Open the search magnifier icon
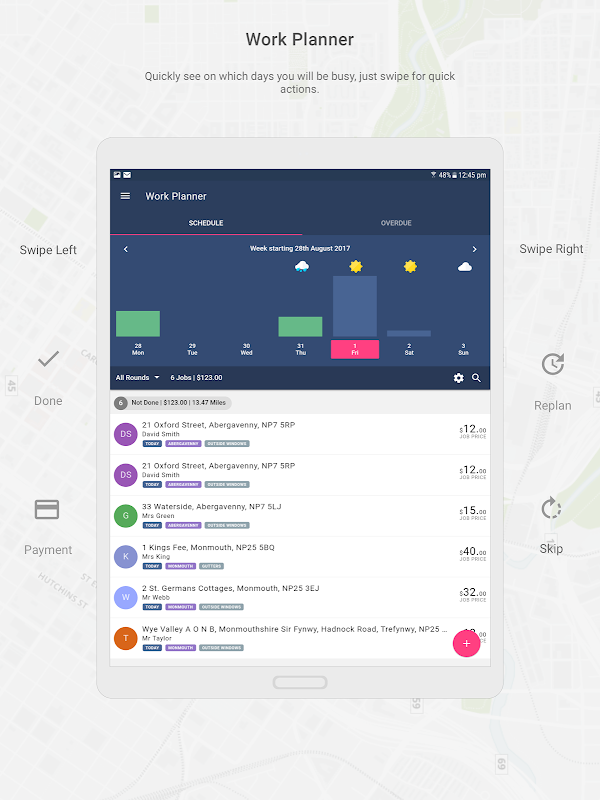The height and width of the screenshot is (800, 600). (476, 378)
